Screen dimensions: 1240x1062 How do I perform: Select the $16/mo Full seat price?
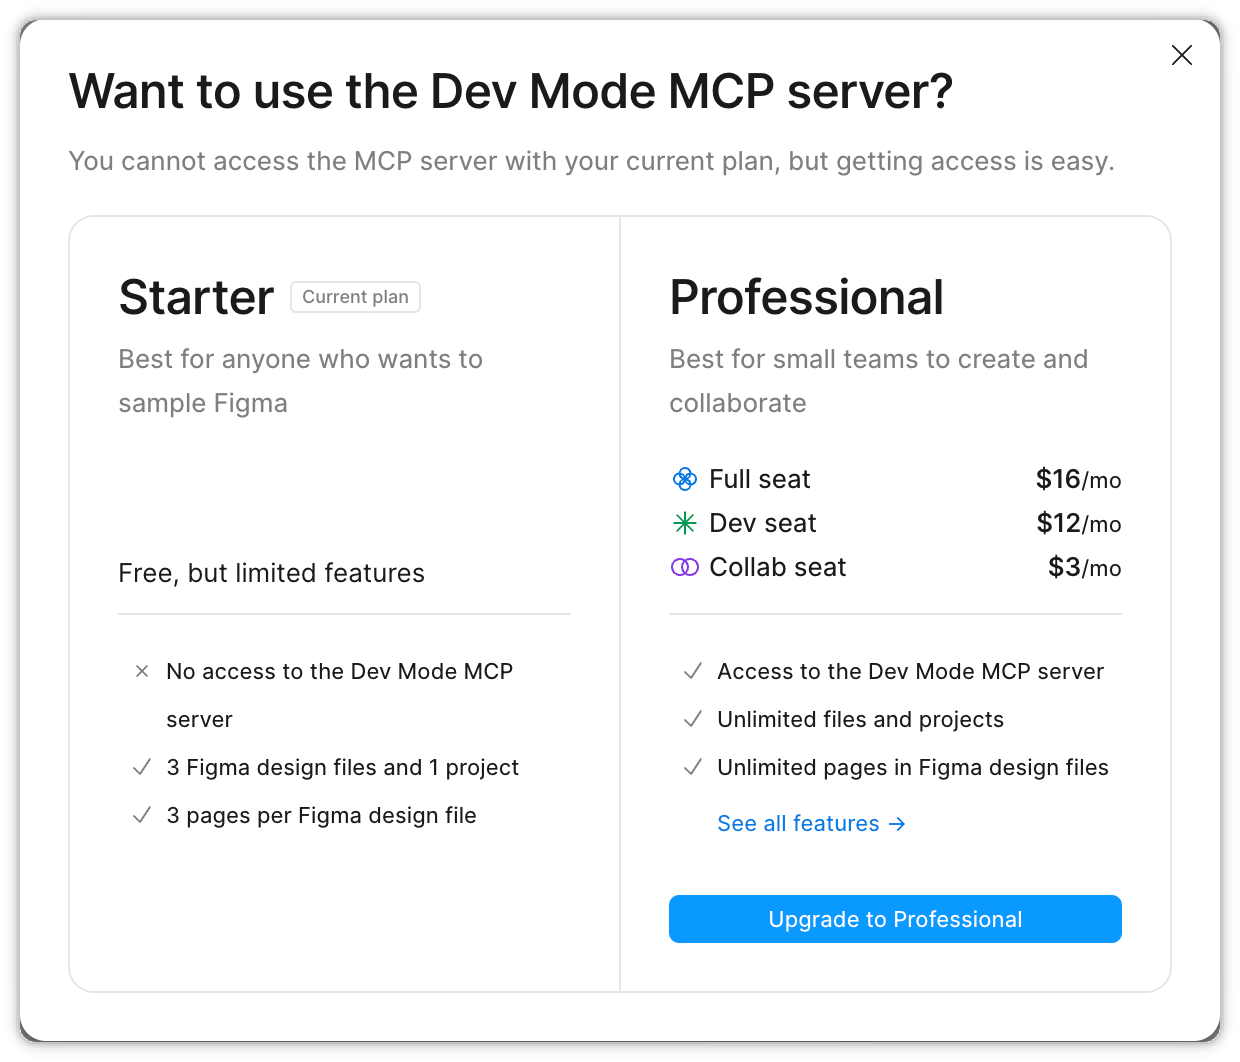[x=1078, y=479]
